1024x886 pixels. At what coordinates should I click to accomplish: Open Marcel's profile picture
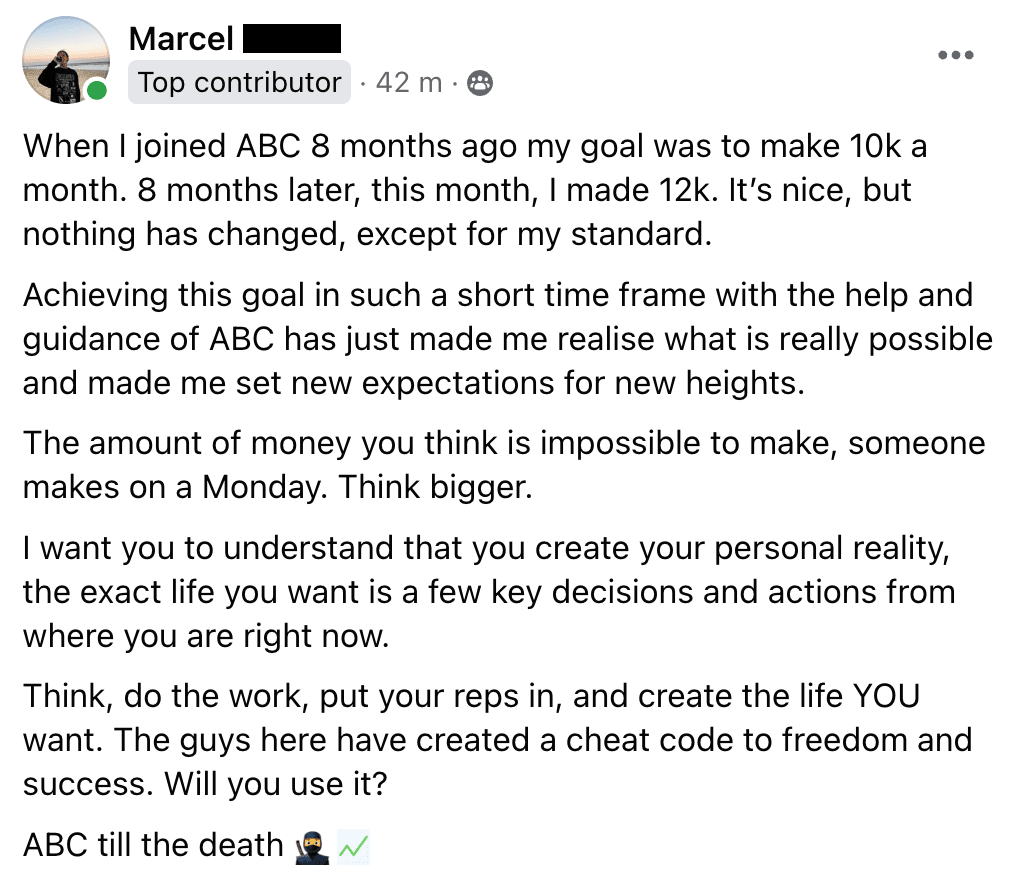[x=65, y=60]
